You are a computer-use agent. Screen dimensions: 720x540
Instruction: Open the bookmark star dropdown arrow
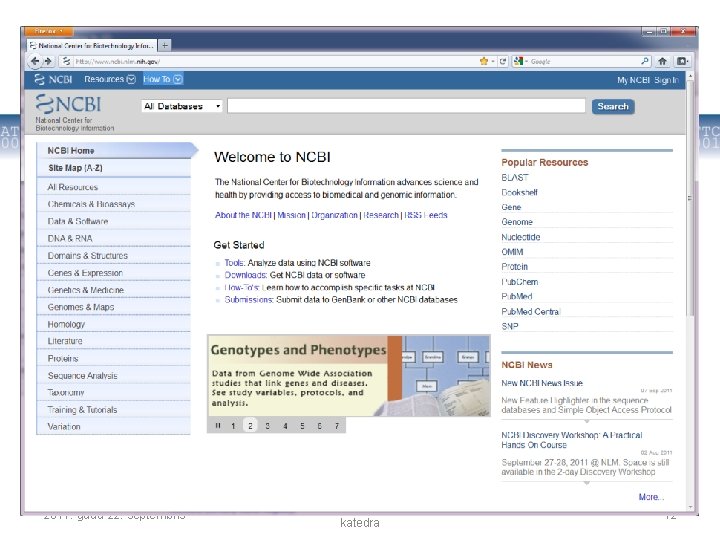coord(492,61)
